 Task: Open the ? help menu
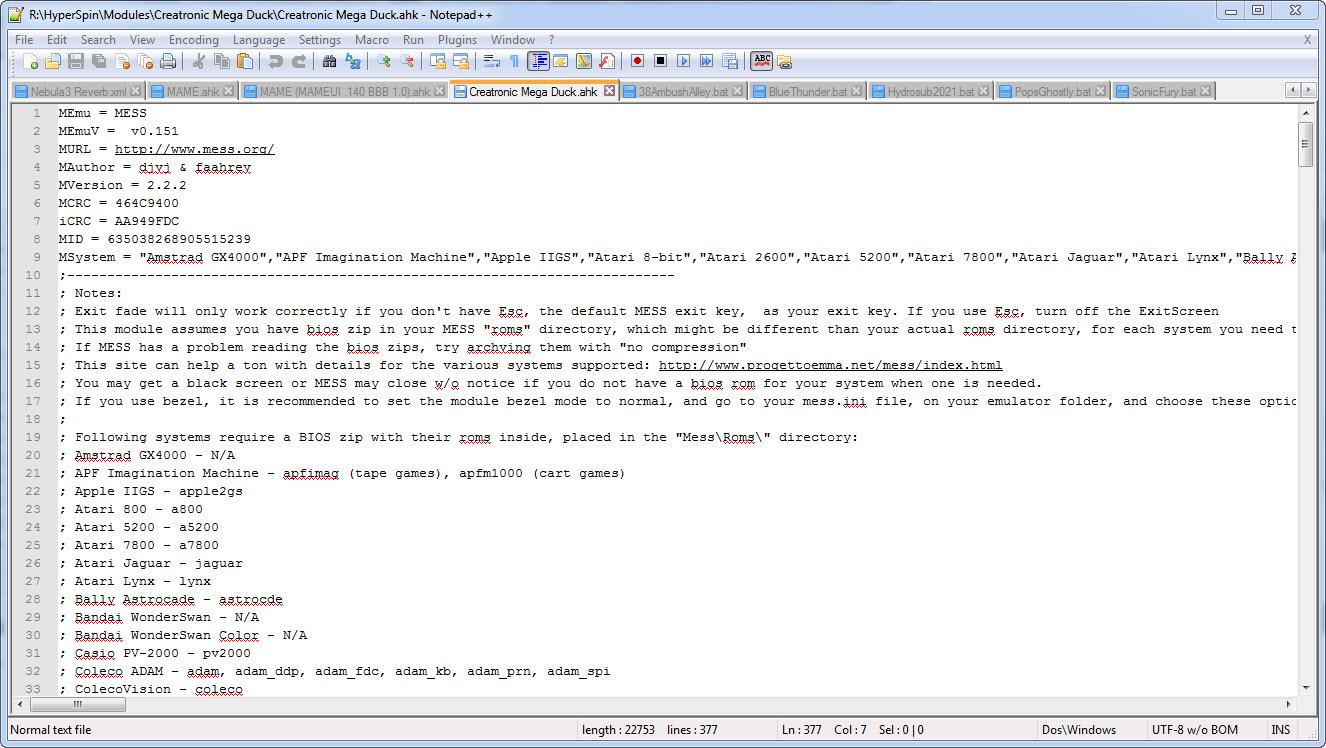coord(551,40)
